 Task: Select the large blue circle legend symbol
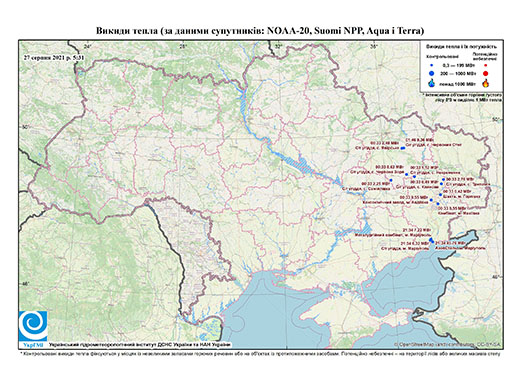432,73
